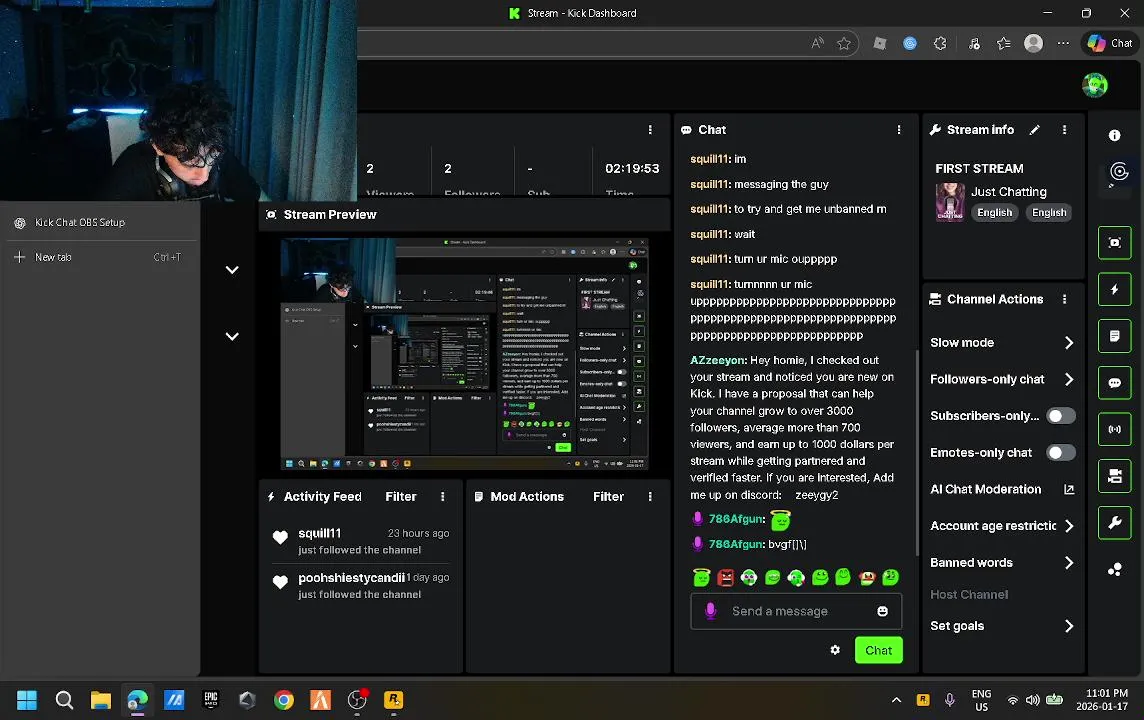Image resolution: width=1144 pixels, height=720 pixels.
Task: Open stats panel three-dot menu
Action: 650,130
